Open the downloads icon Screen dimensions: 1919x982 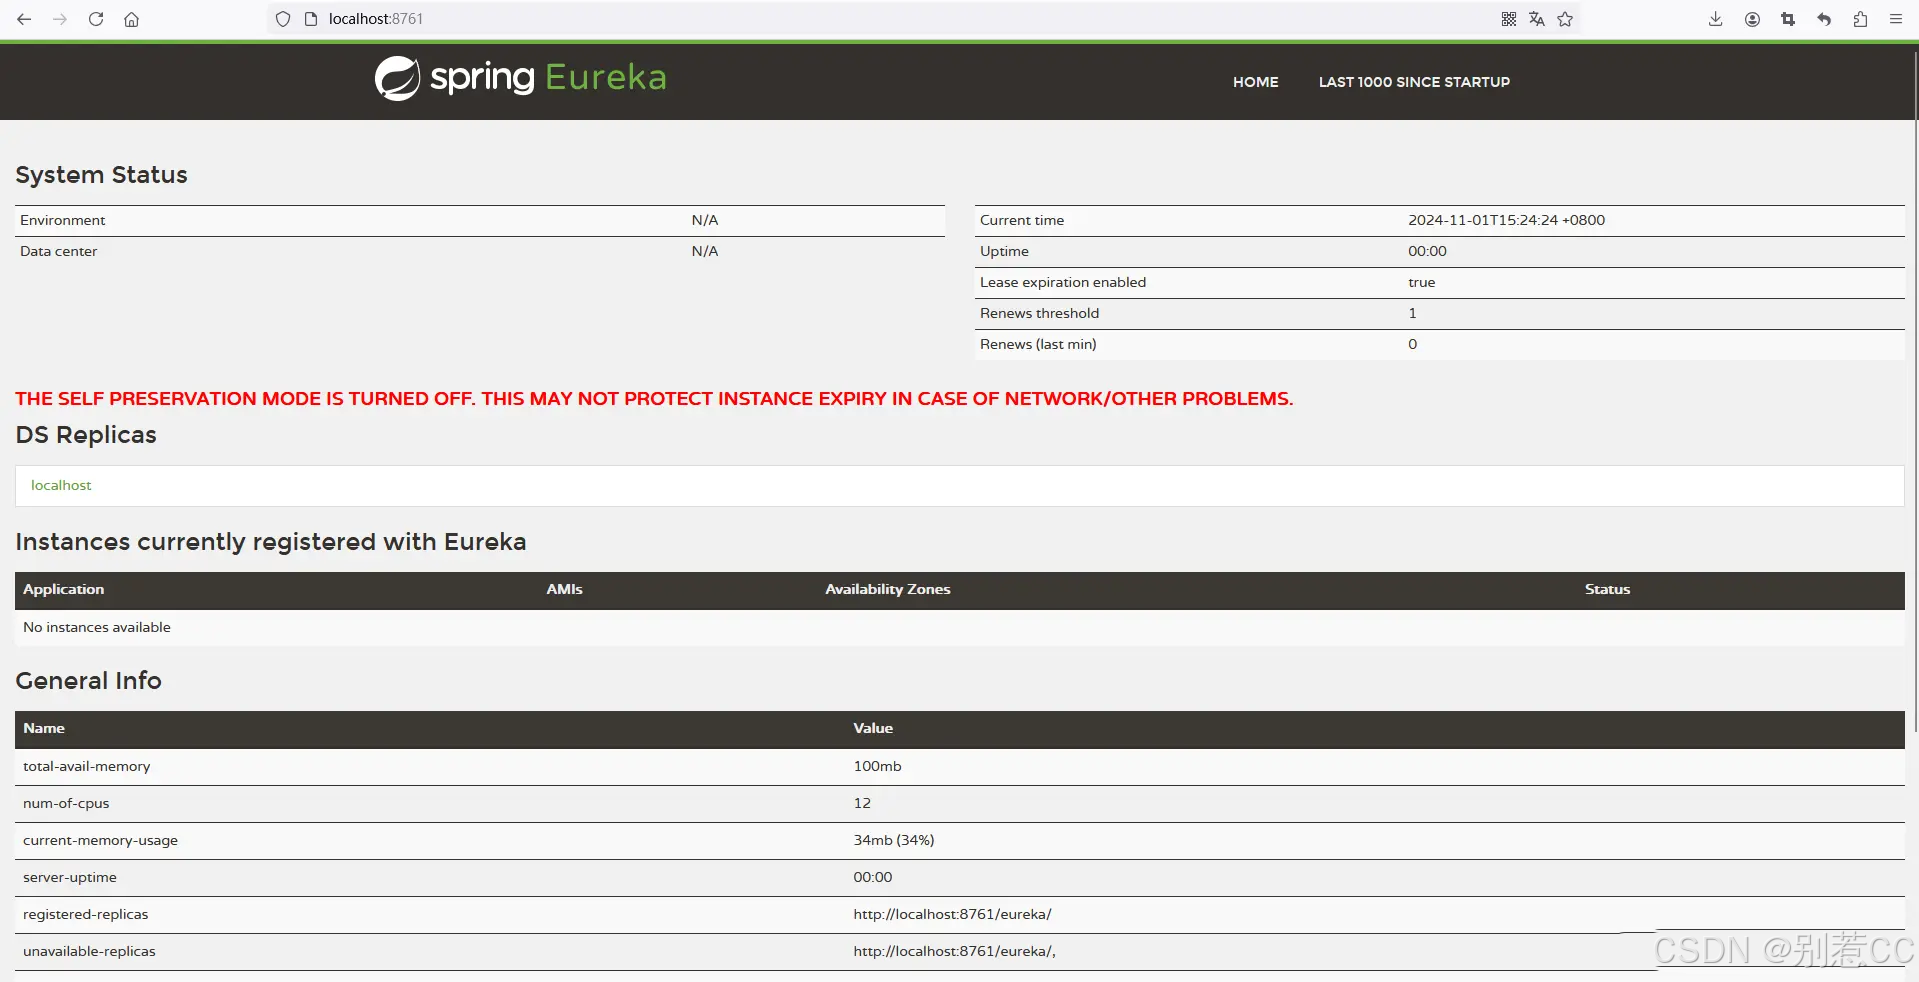(x=1716, y=19)
